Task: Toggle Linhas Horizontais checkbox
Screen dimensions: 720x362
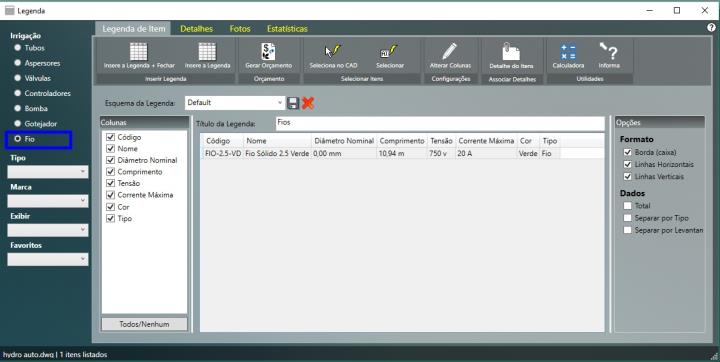Action: (x=627, y=164)
